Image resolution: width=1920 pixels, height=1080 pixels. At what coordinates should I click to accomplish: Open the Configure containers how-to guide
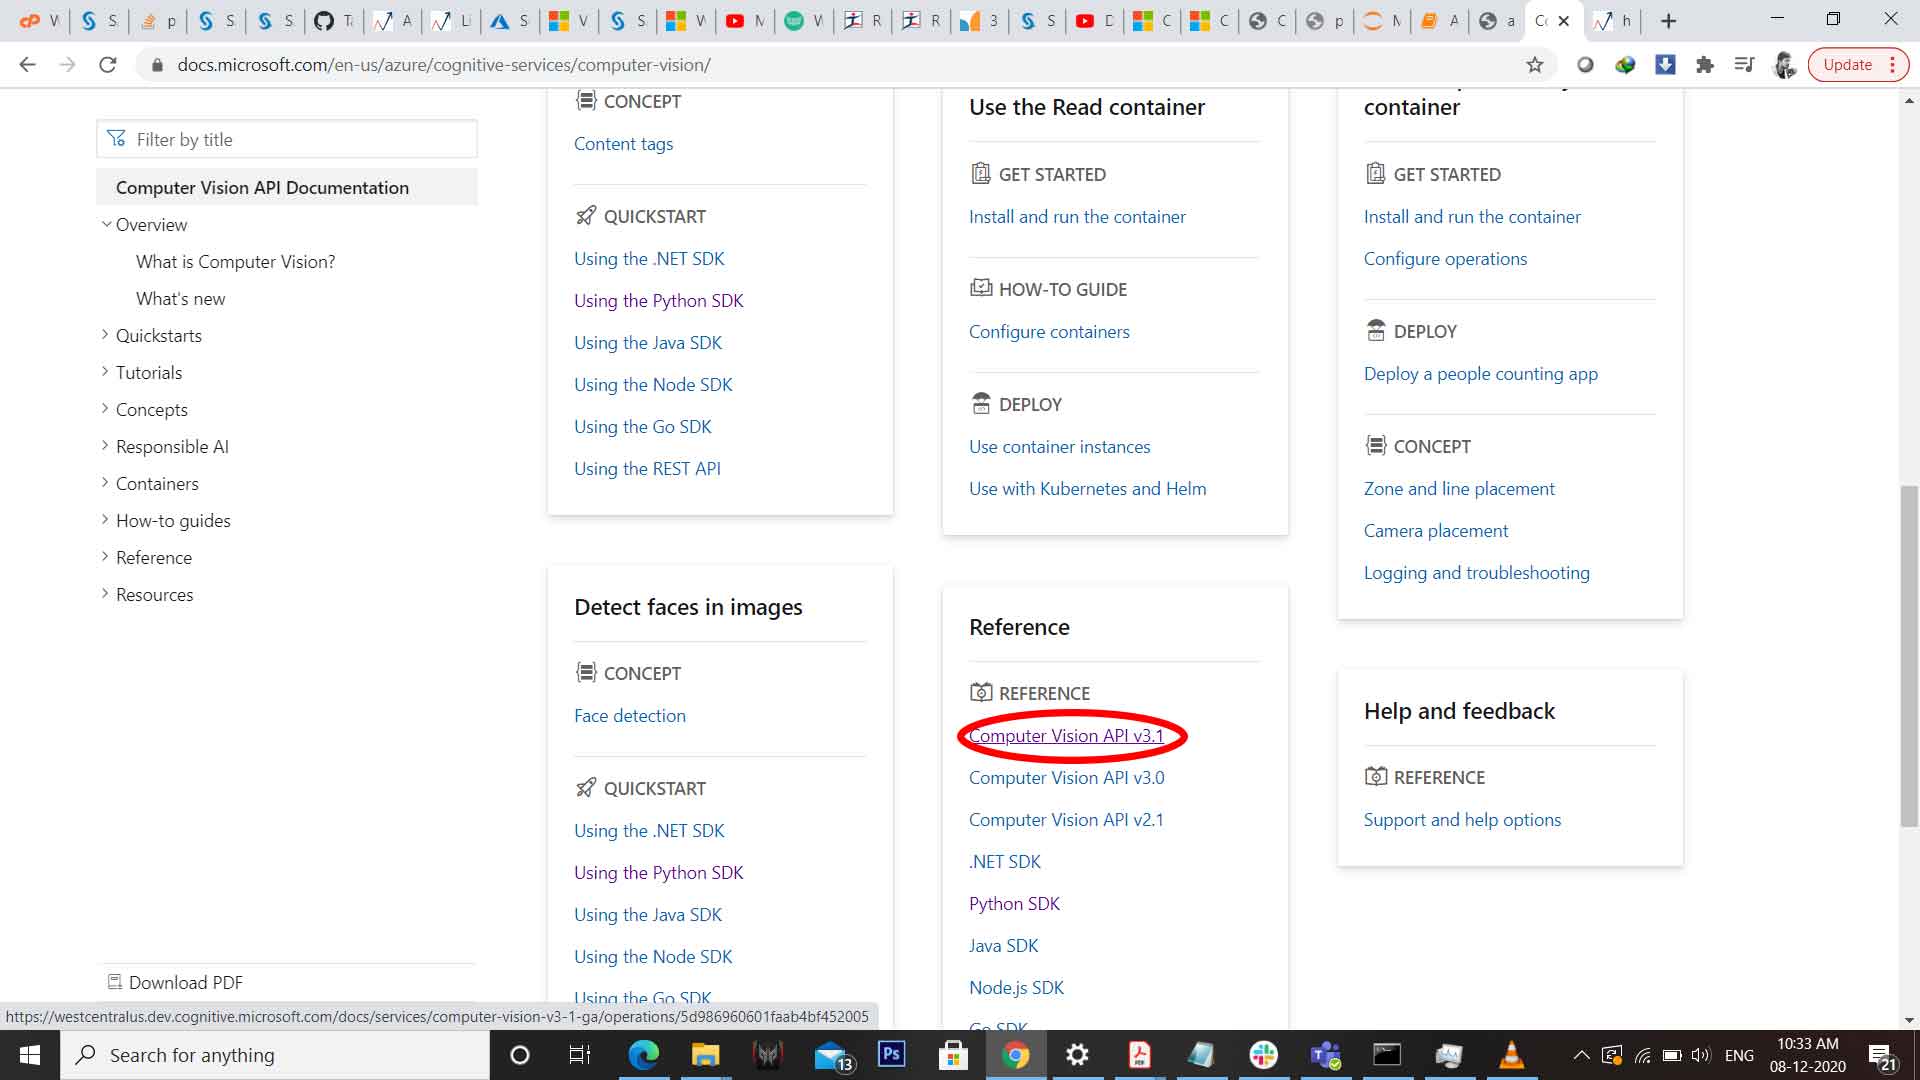[1048, 331]
